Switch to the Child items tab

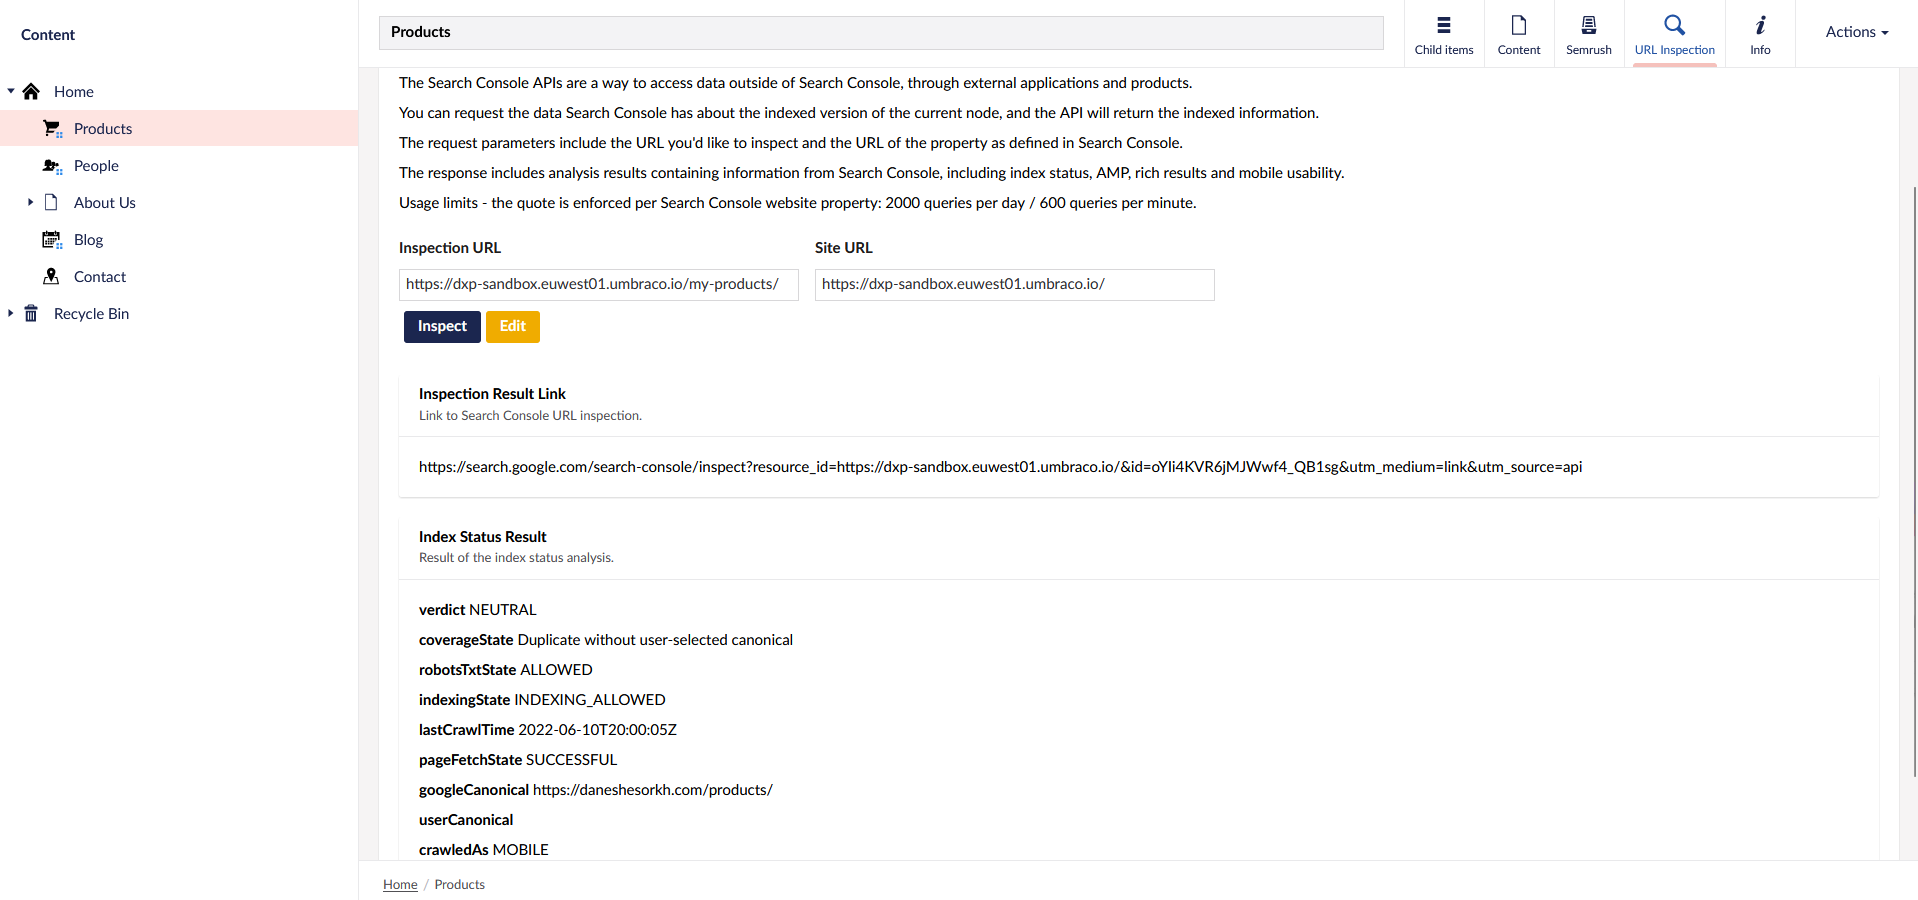(1443, 34)
